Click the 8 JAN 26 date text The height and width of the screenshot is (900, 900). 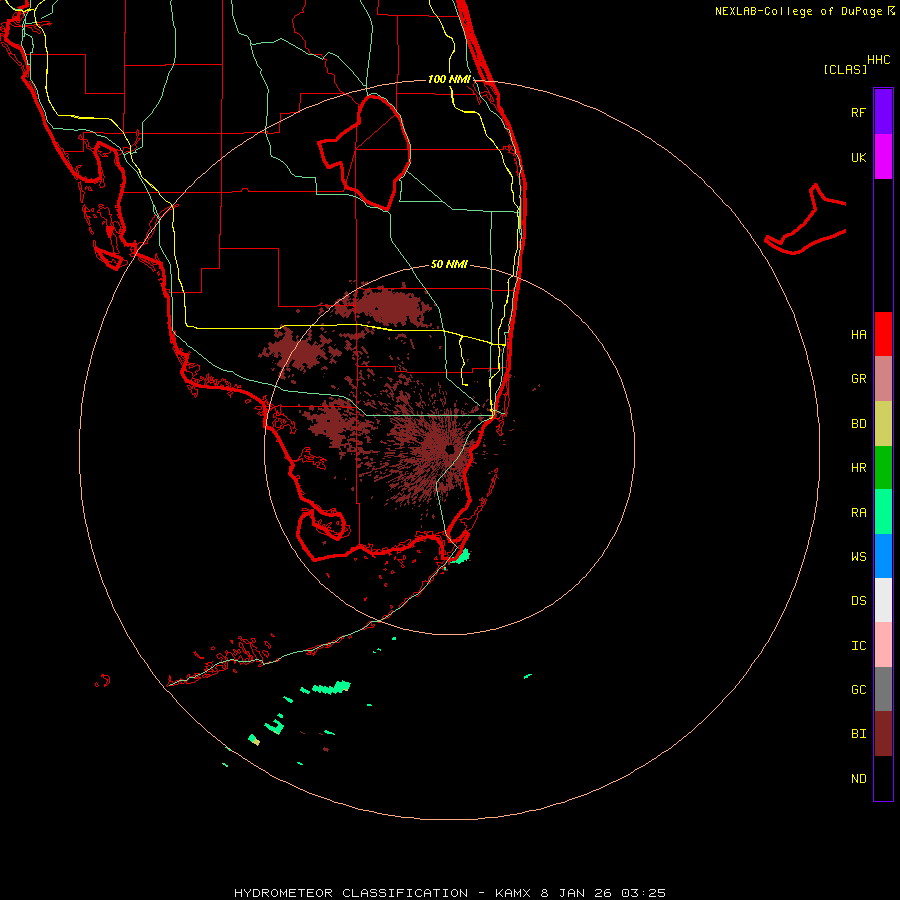(576, 893)
